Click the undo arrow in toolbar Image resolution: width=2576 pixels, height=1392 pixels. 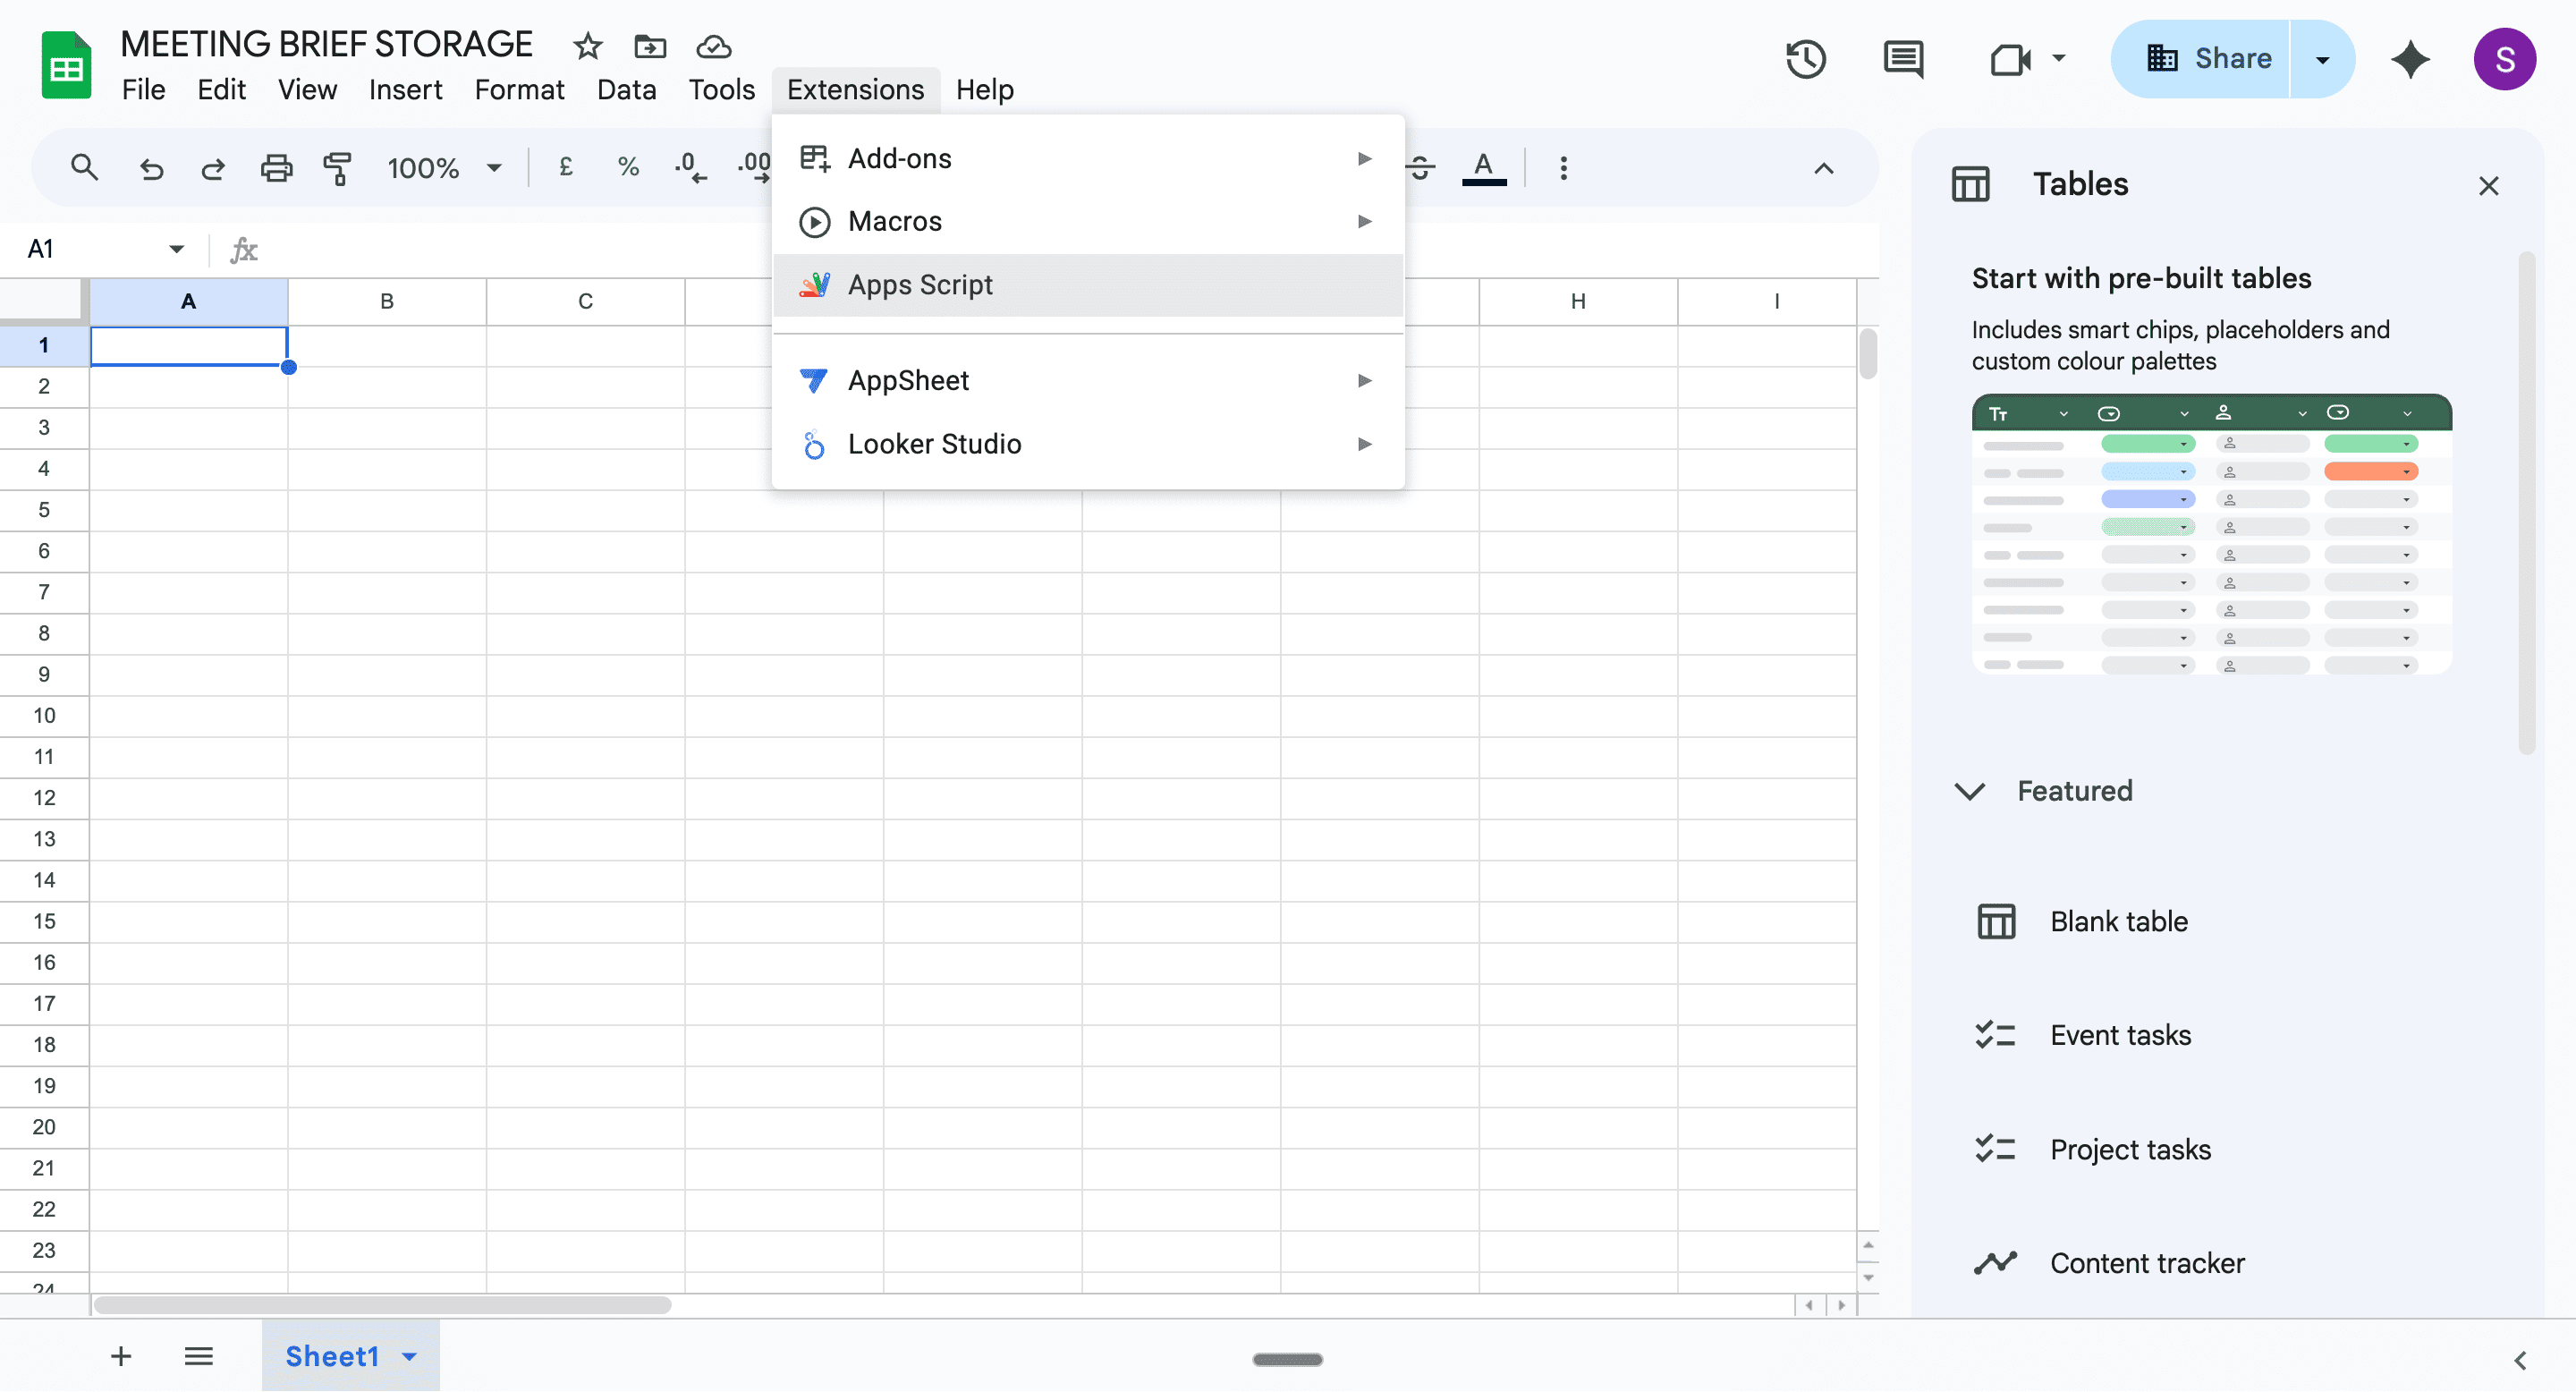tap(151, 168)
